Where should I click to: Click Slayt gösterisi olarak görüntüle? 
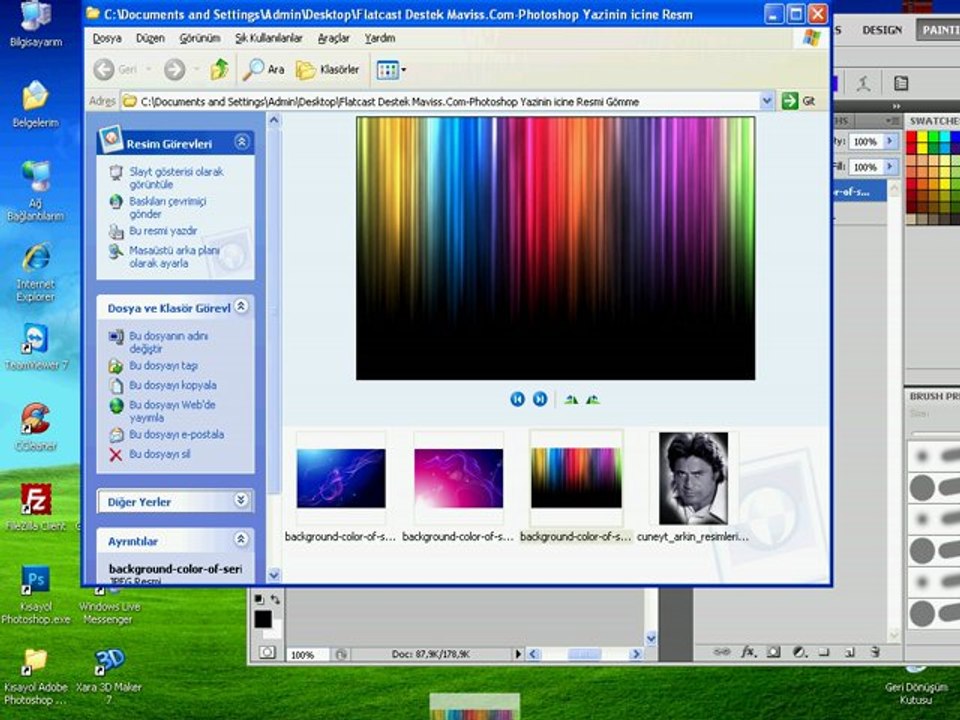click(176, 178)
